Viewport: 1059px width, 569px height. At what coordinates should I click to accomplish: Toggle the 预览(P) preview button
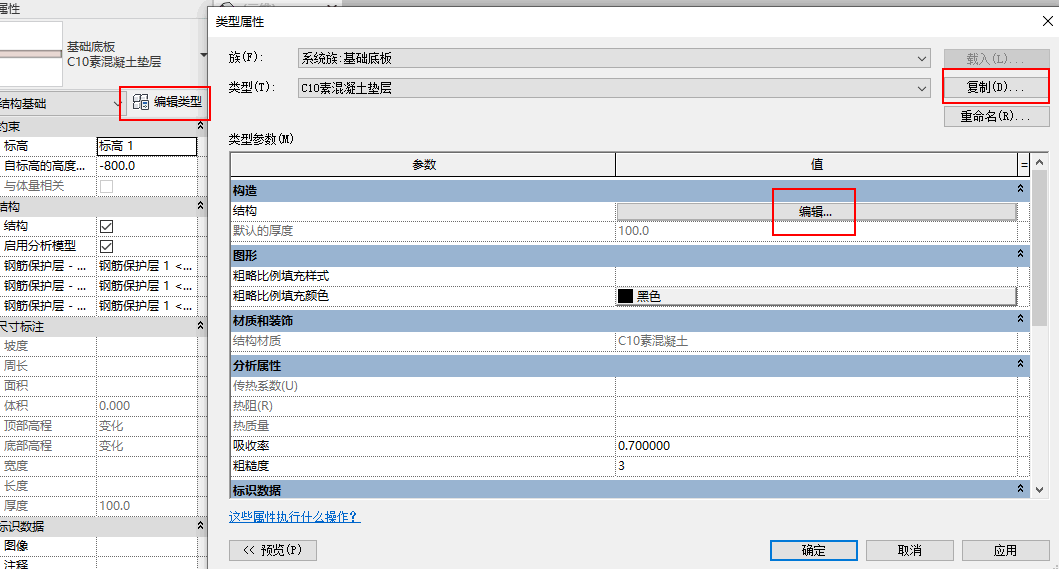[273, 550]
